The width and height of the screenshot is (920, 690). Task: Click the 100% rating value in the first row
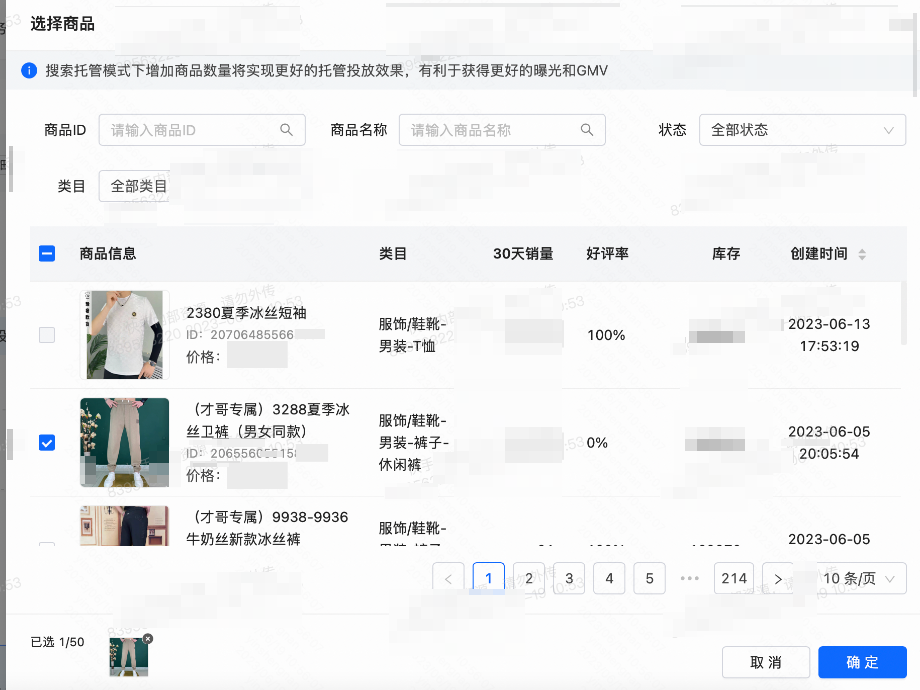[606, 335]
